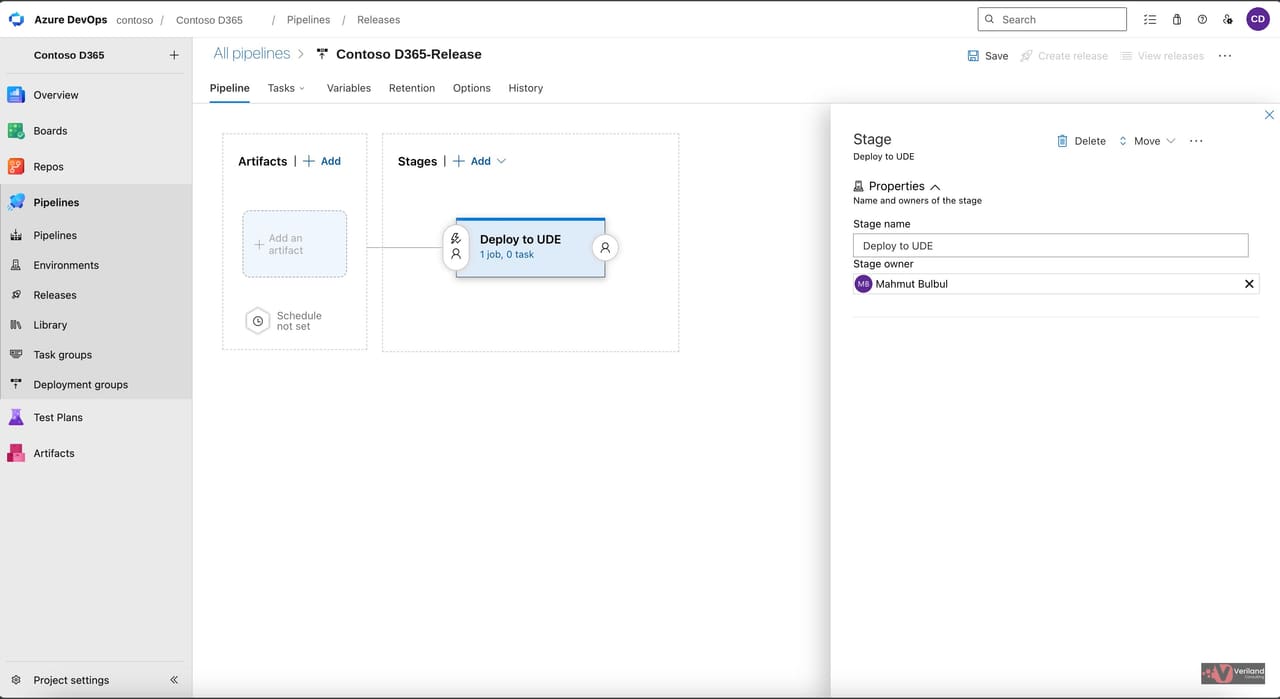The image size is (1280, 699).
Task: Switch to the History tab
Action: click(526, 88)
